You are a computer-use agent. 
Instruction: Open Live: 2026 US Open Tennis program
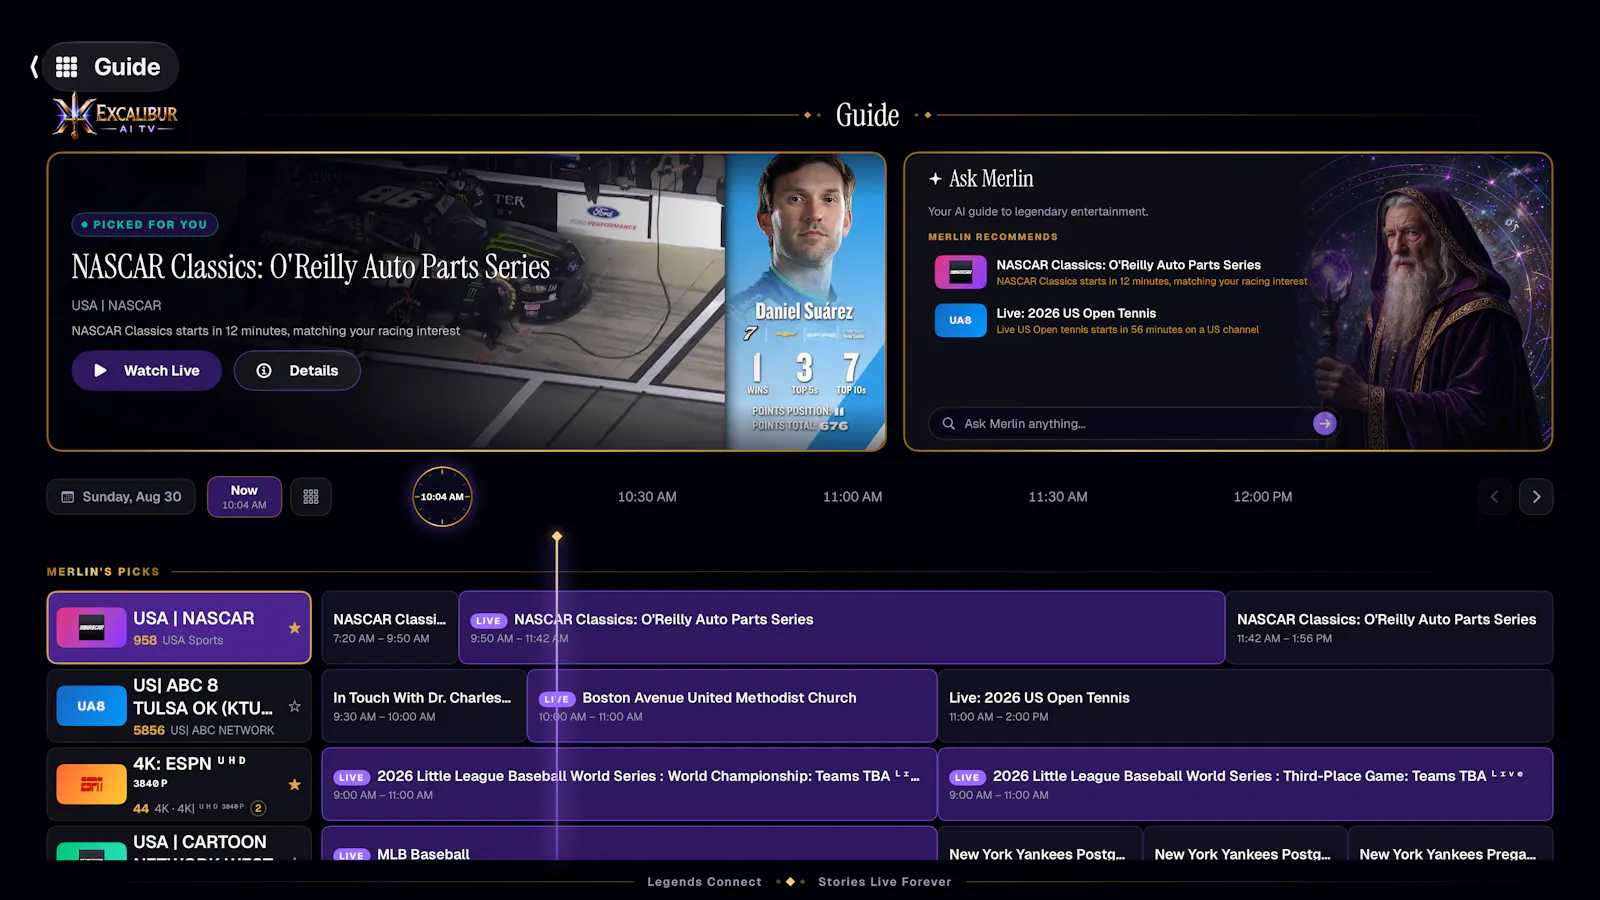point(1245,706)
